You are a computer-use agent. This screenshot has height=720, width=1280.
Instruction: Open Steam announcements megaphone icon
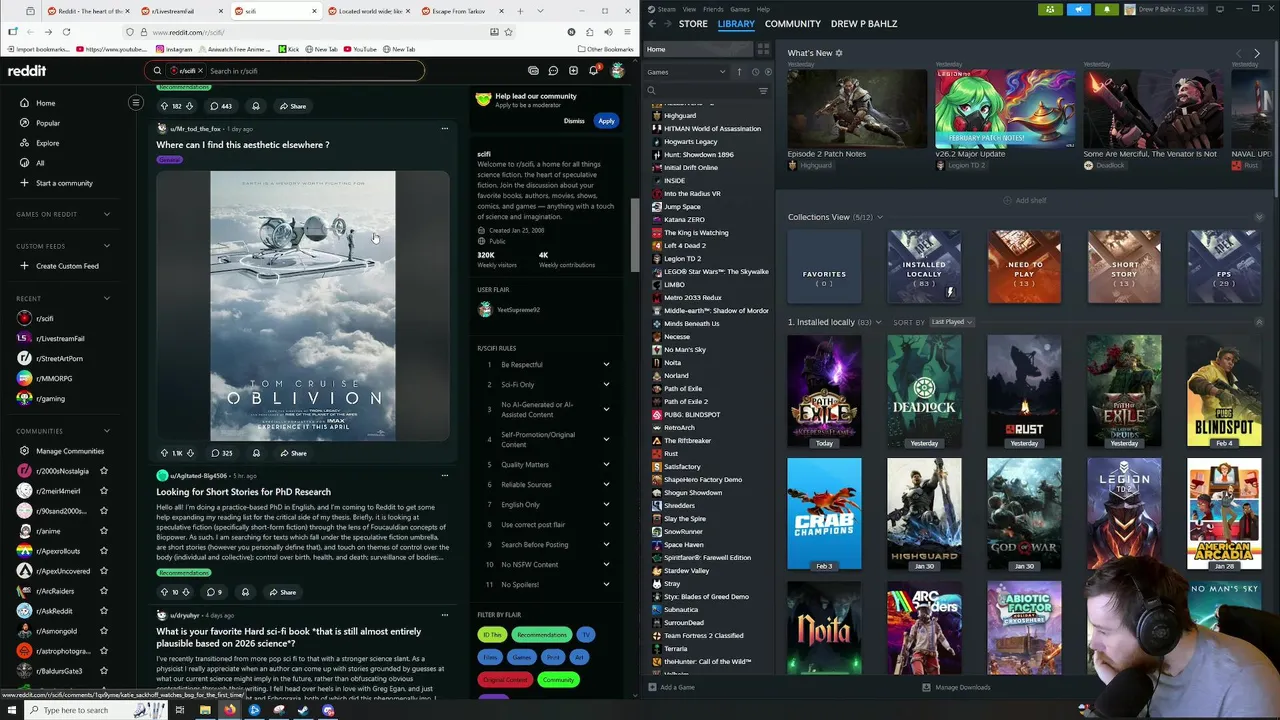click(x=1078, y=9)
